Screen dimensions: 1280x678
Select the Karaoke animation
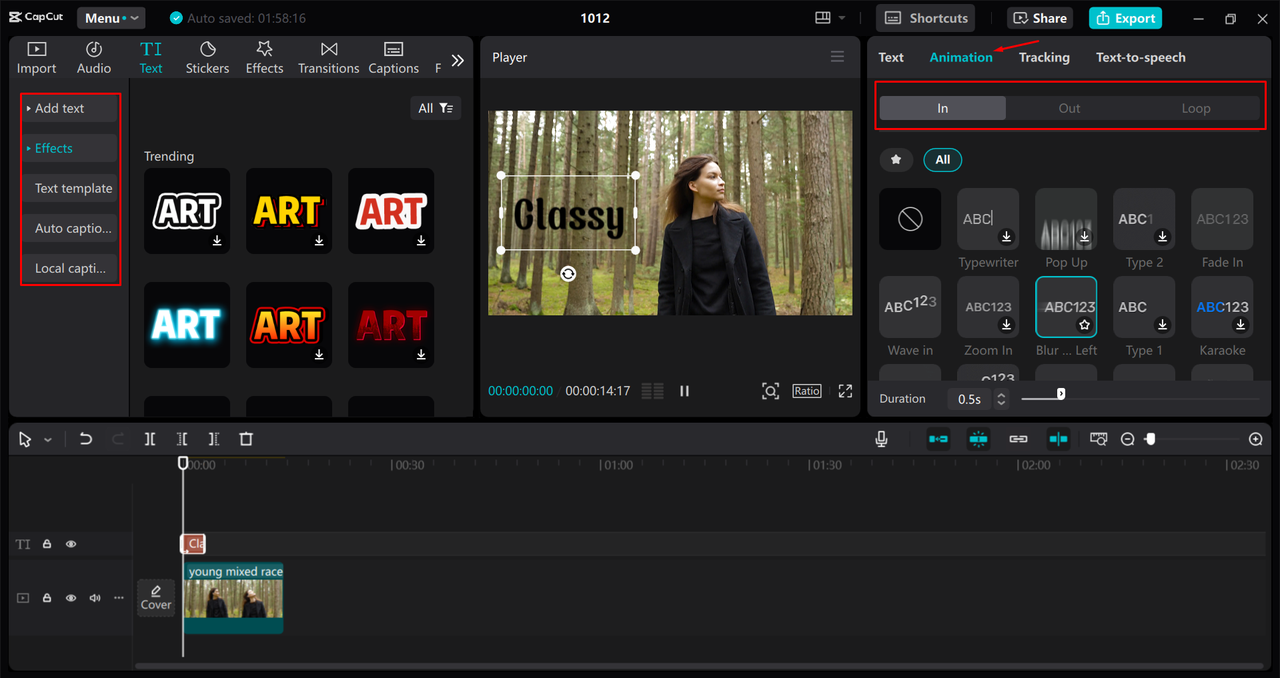pos(1222,307)
